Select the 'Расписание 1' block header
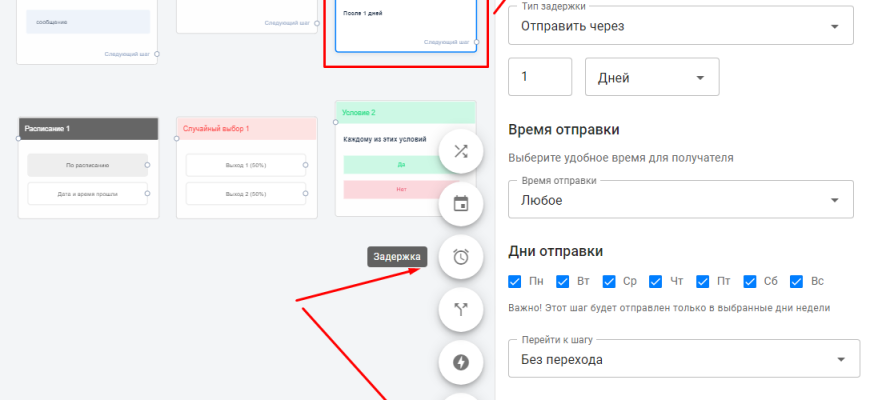 coord(88,129)
